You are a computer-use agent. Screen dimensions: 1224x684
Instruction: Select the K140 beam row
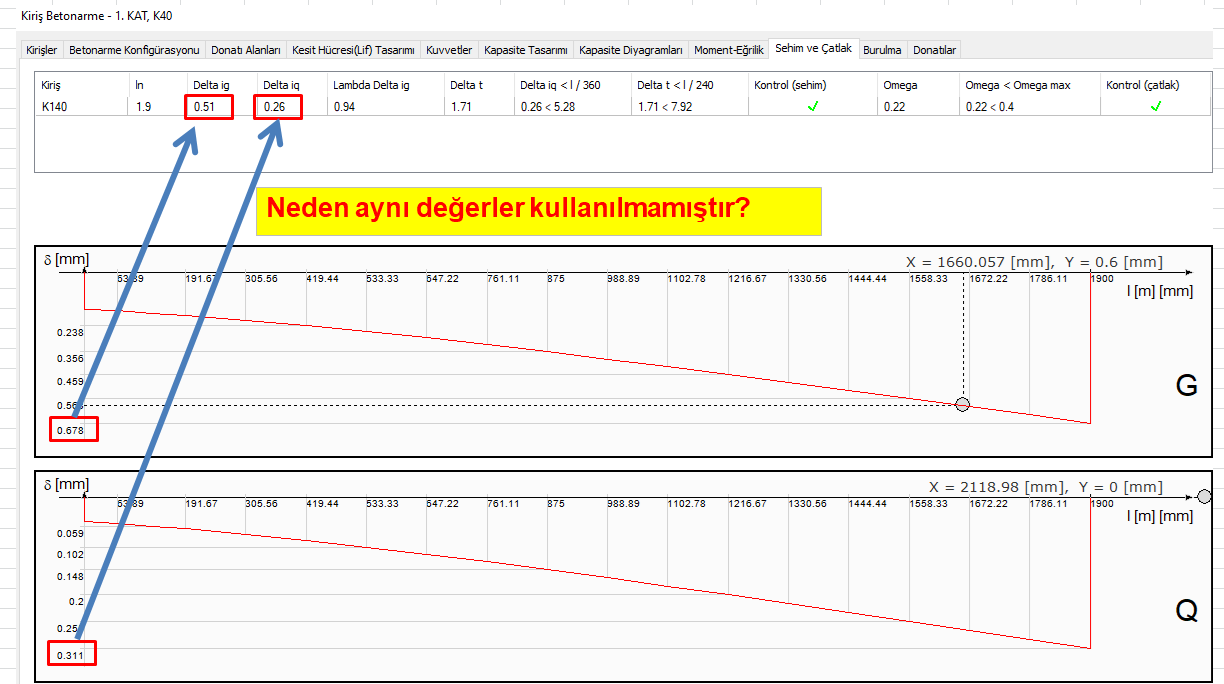55,107
